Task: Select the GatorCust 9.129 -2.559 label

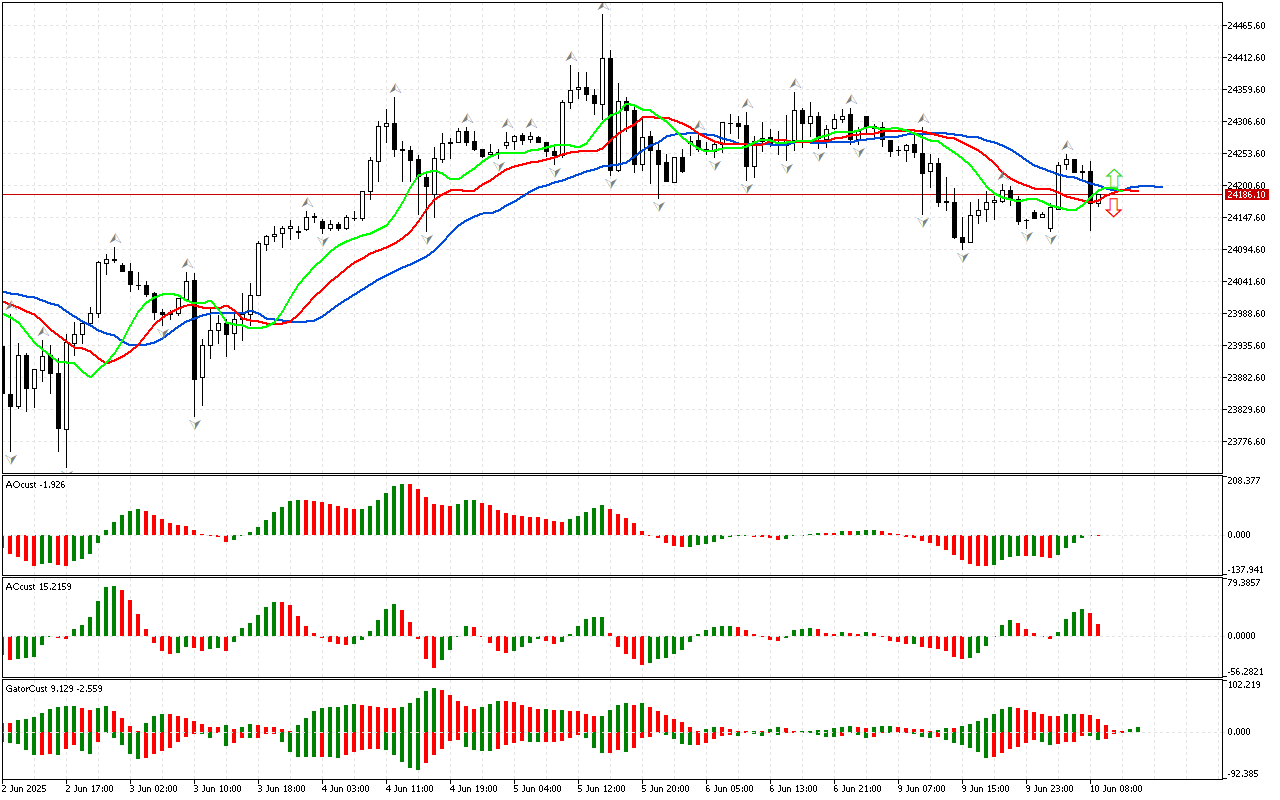Action: 54,688
